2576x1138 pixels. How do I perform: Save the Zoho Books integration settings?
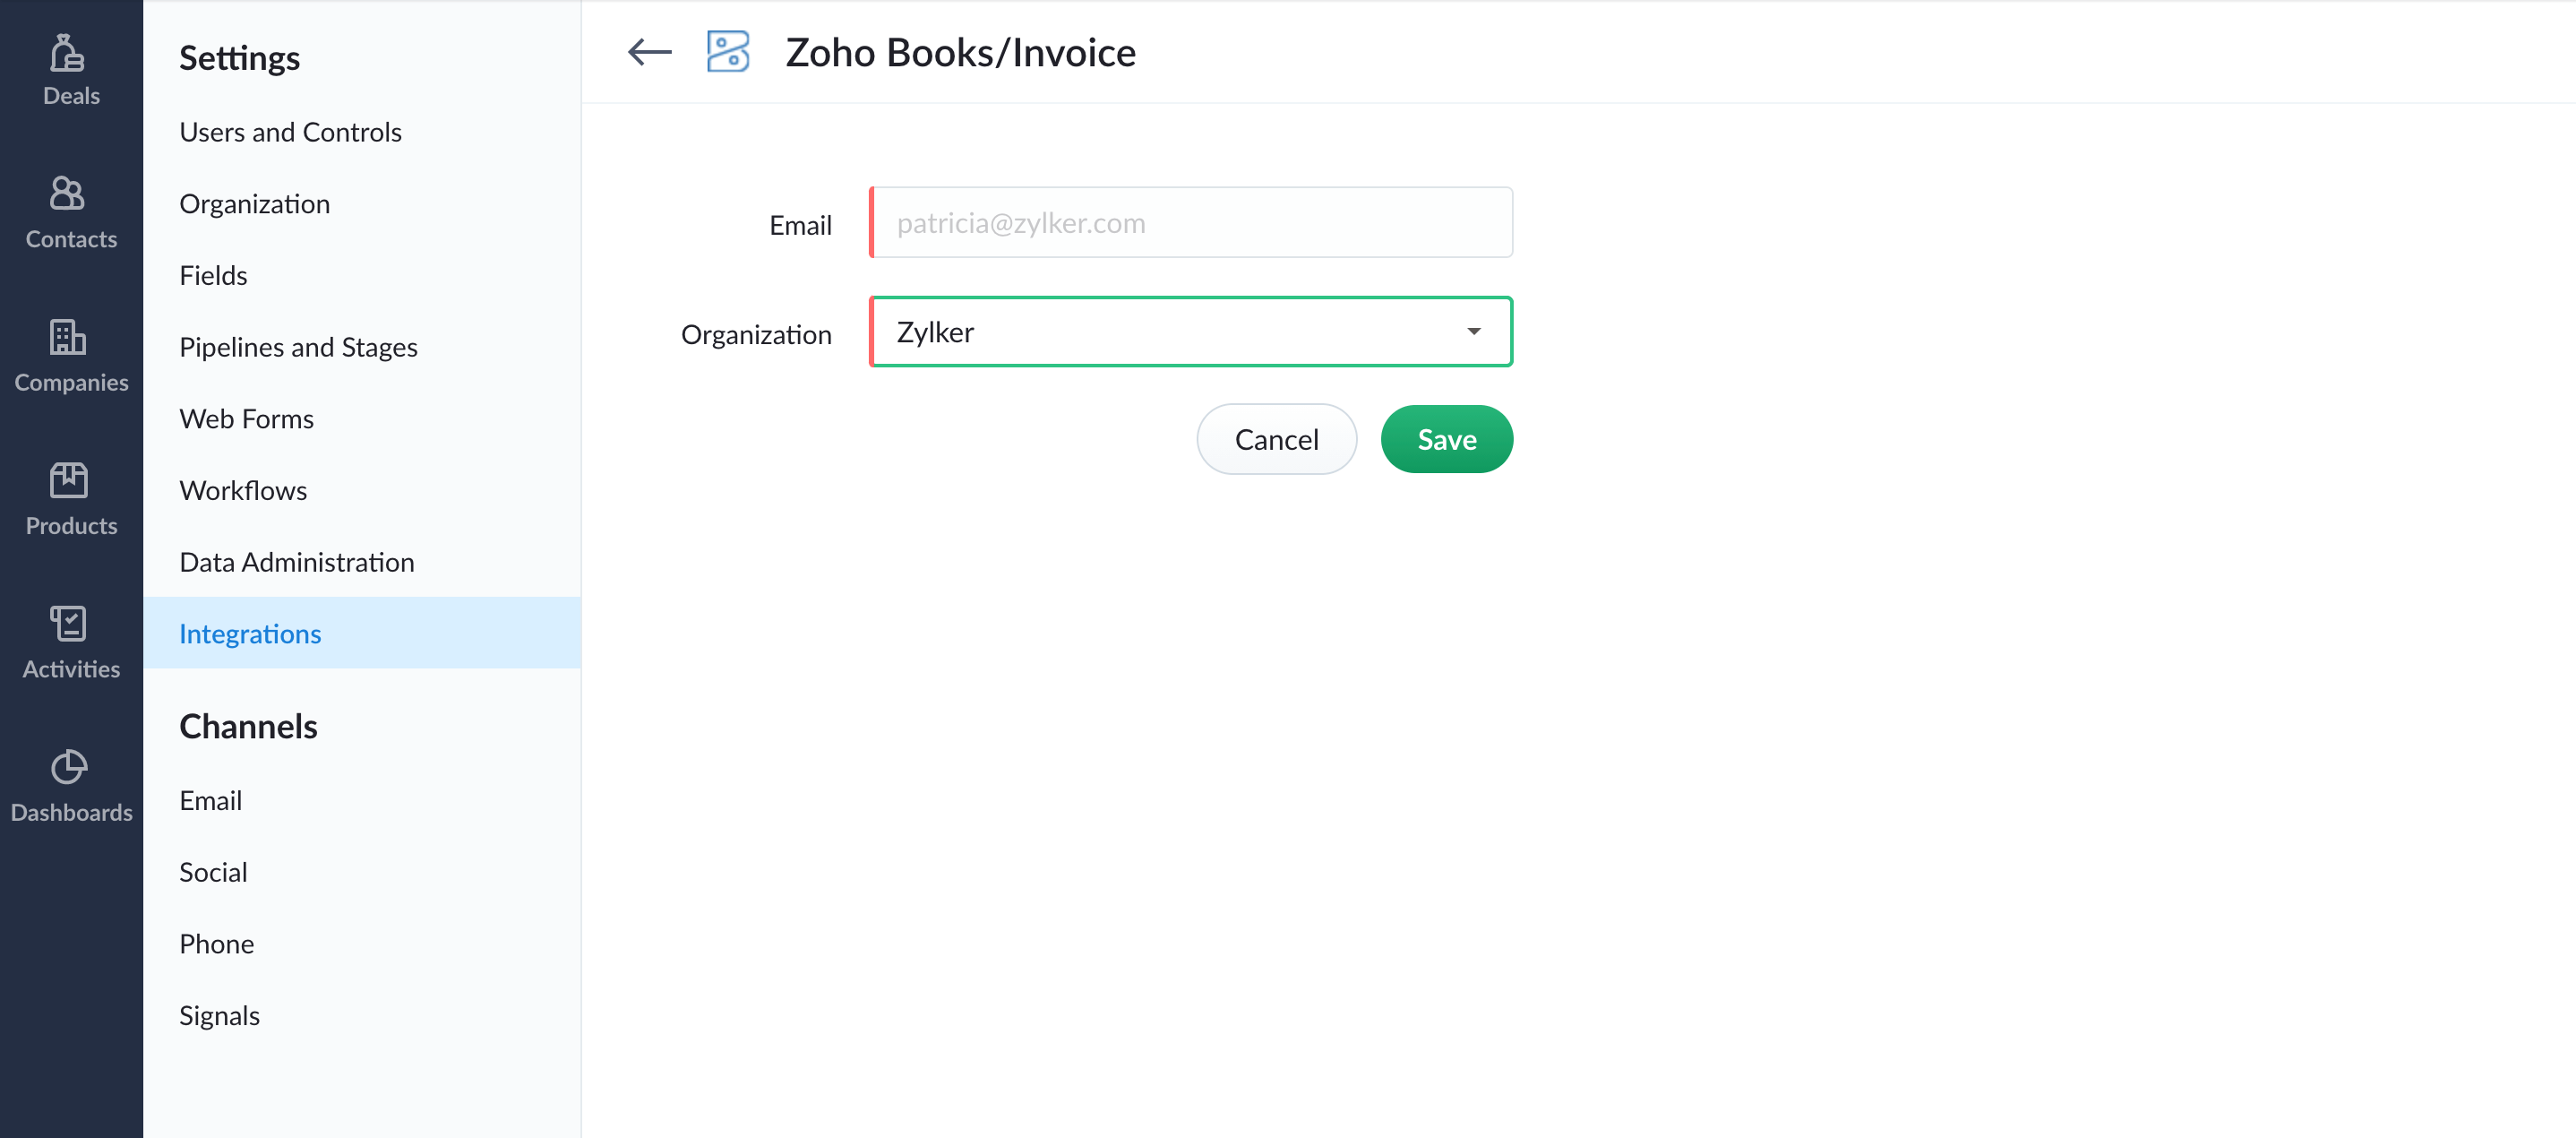[1446, 438]
